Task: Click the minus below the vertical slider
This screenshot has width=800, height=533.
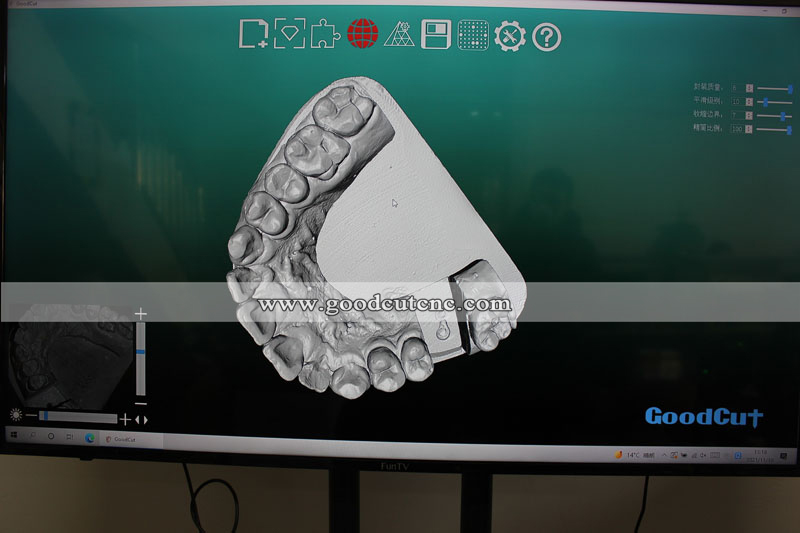Action: (141, 403)
